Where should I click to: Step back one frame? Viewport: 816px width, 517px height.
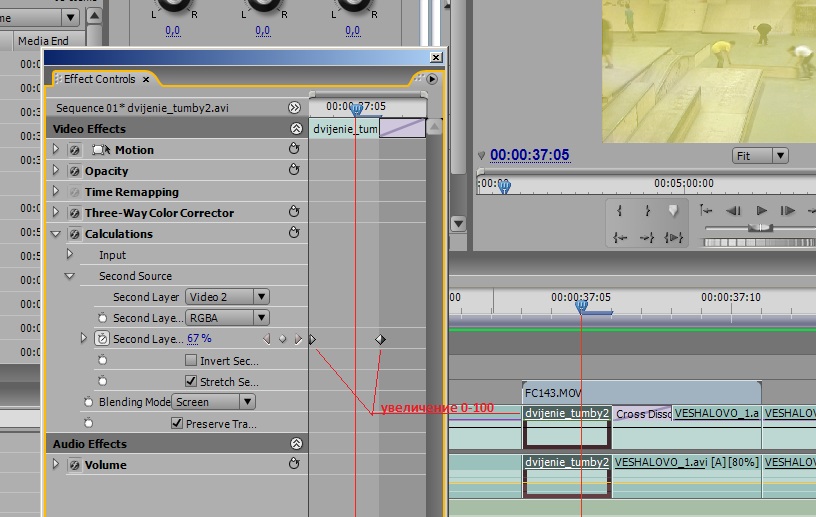pos(733,210)
